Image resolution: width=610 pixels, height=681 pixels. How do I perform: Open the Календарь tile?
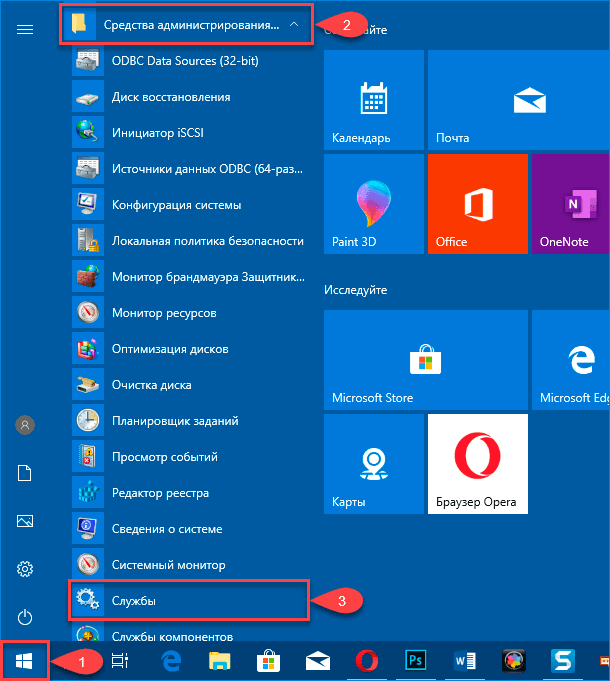coord(374,100)
